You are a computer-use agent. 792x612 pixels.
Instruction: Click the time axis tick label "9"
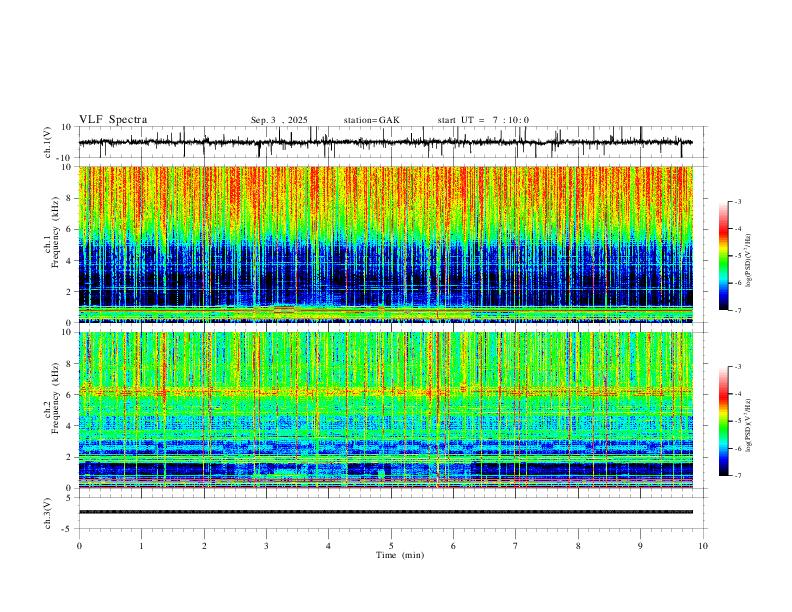[x=640, y=546]
